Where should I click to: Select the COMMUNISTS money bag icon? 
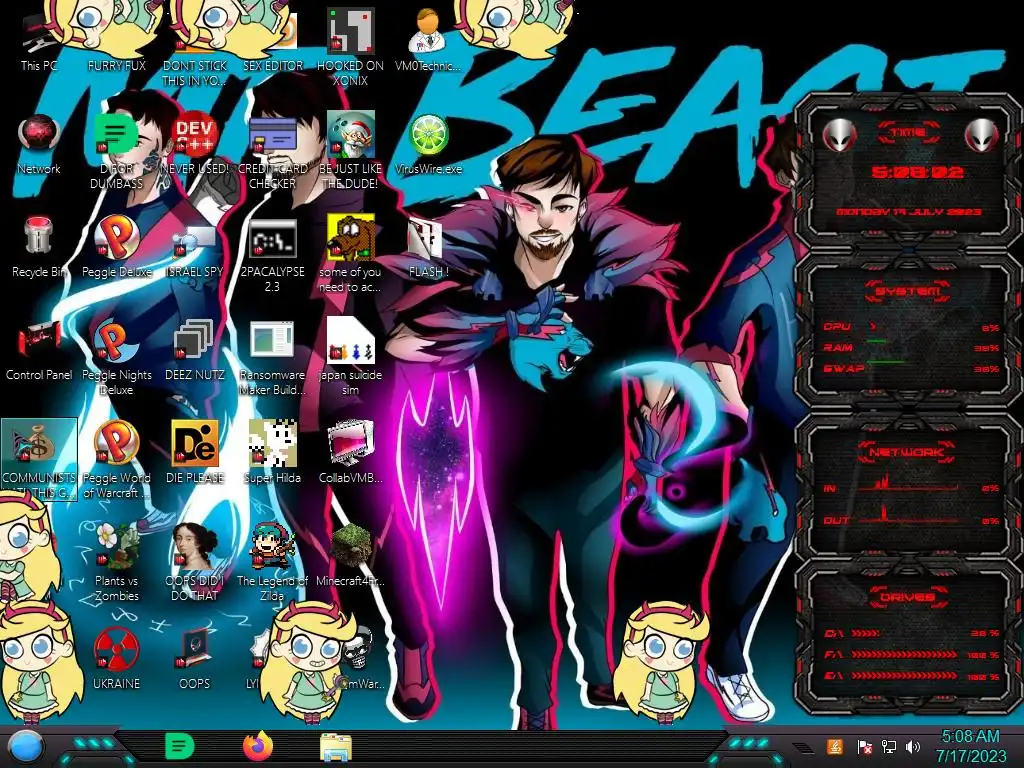click(x=39, y=459)
